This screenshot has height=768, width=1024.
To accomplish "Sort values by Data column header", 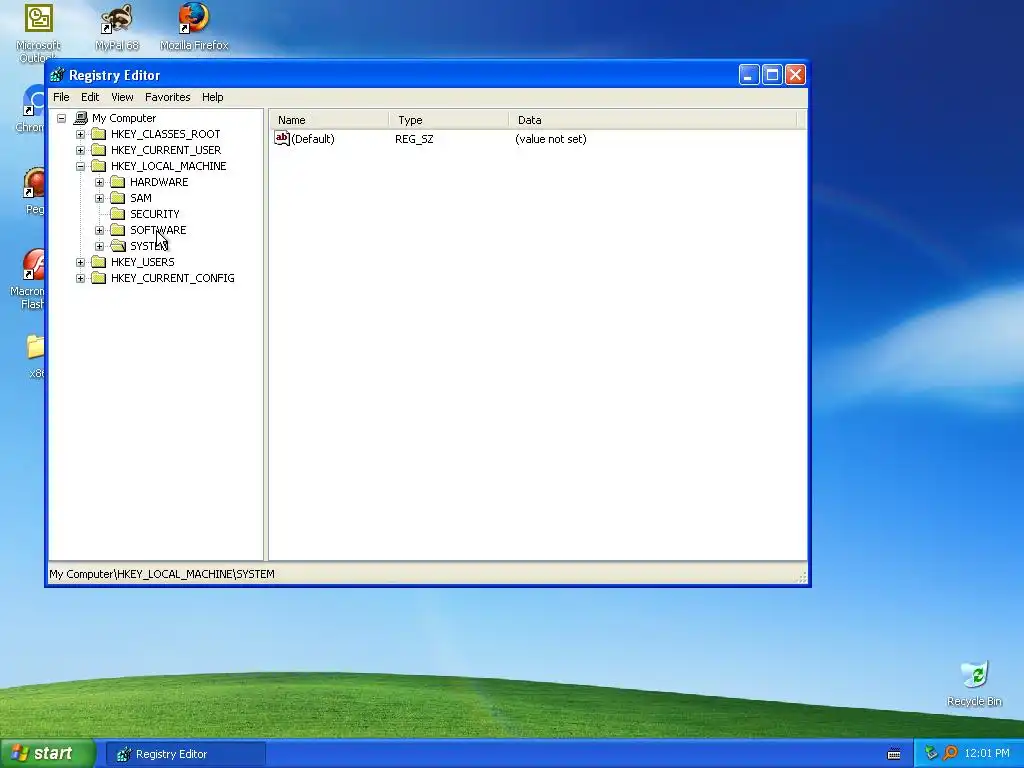I will click(x=652, y=120).
